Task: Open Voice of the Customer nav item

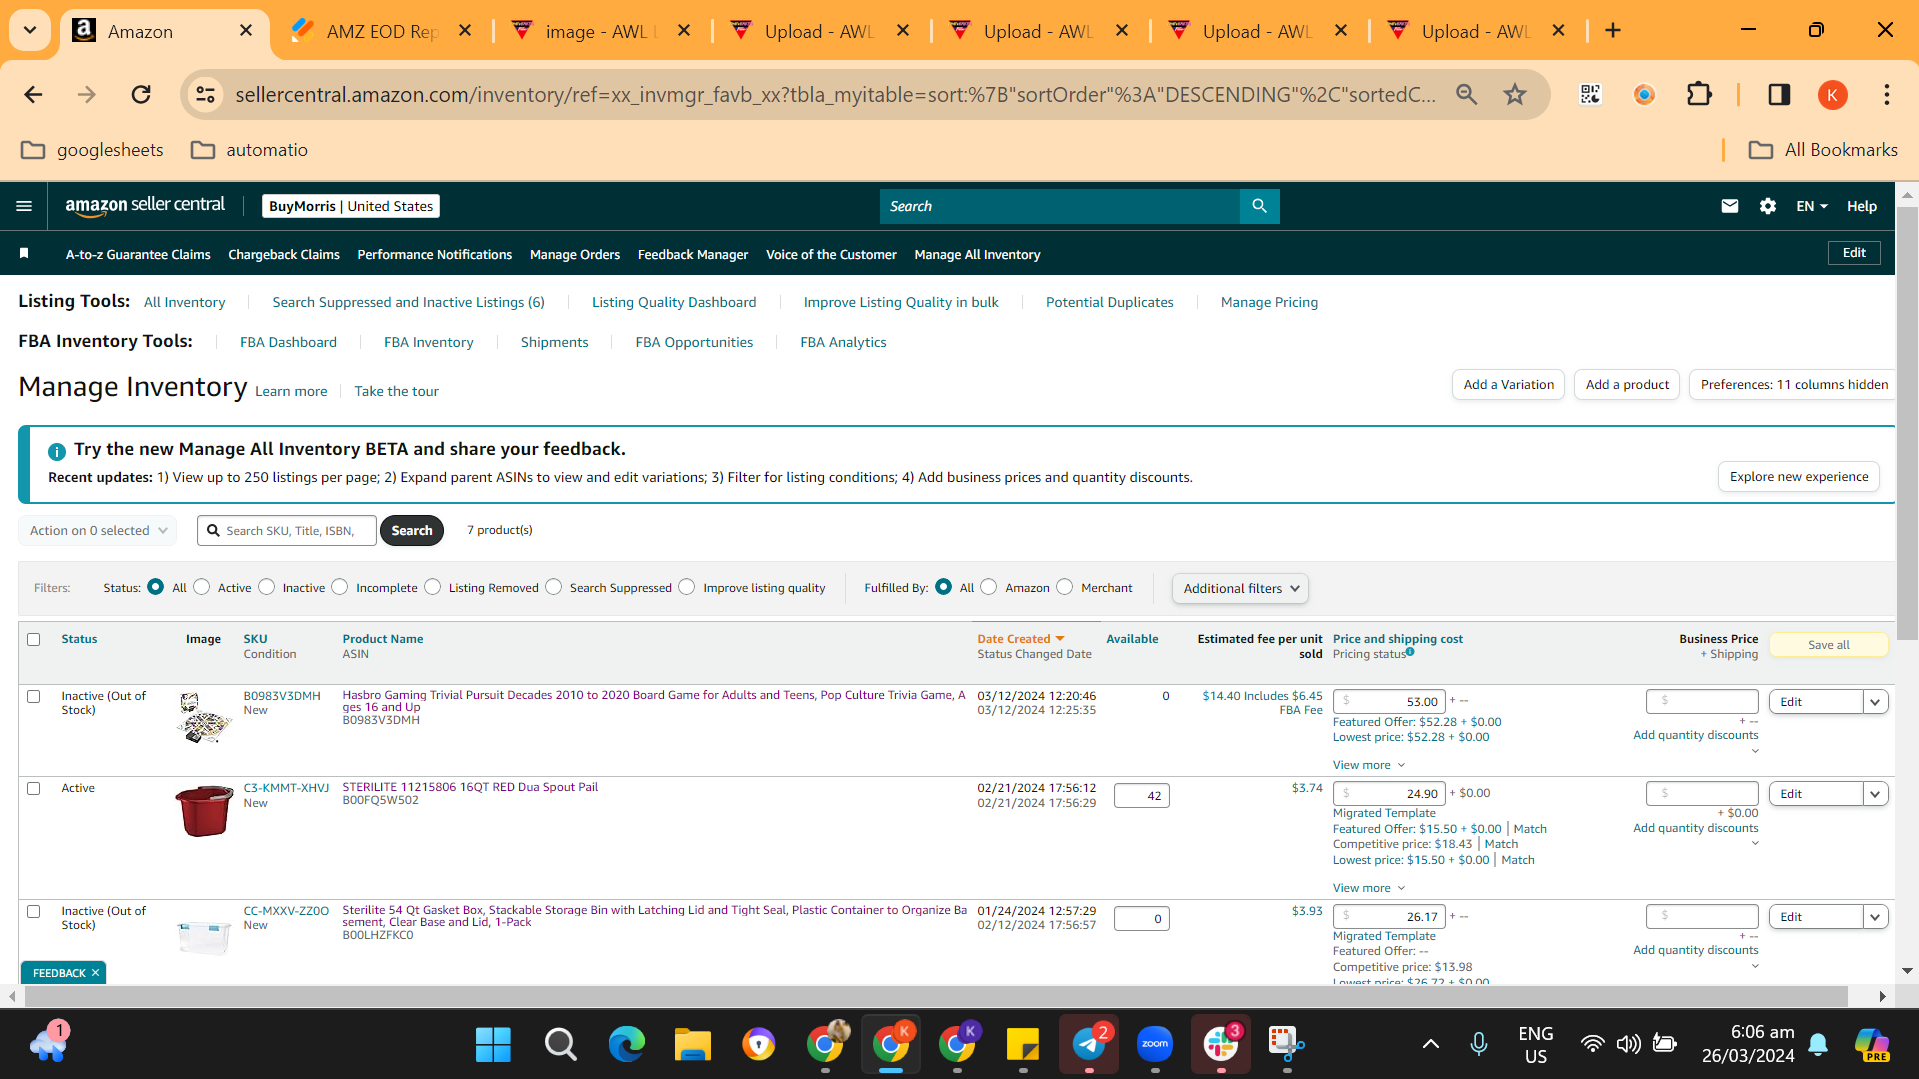Action: 831,255
